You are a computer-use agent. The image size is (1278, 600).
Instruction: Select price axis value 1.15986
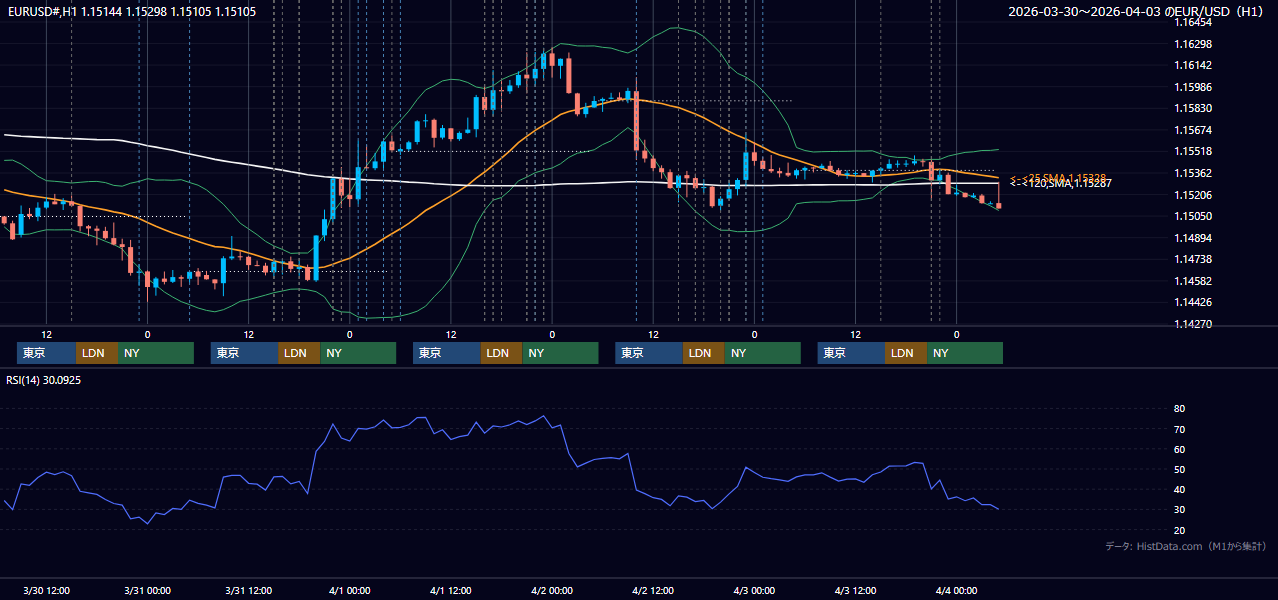click(1193, 87)
